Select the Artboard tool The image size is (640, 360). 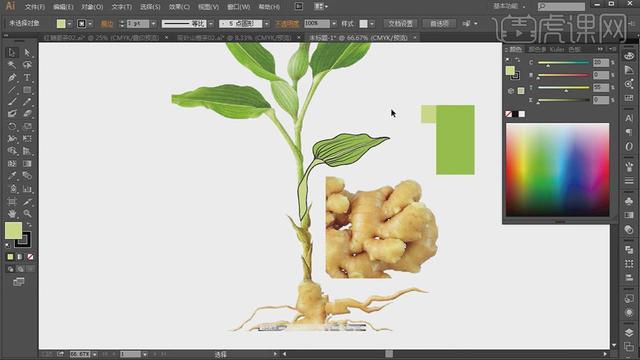coord(12,201)
